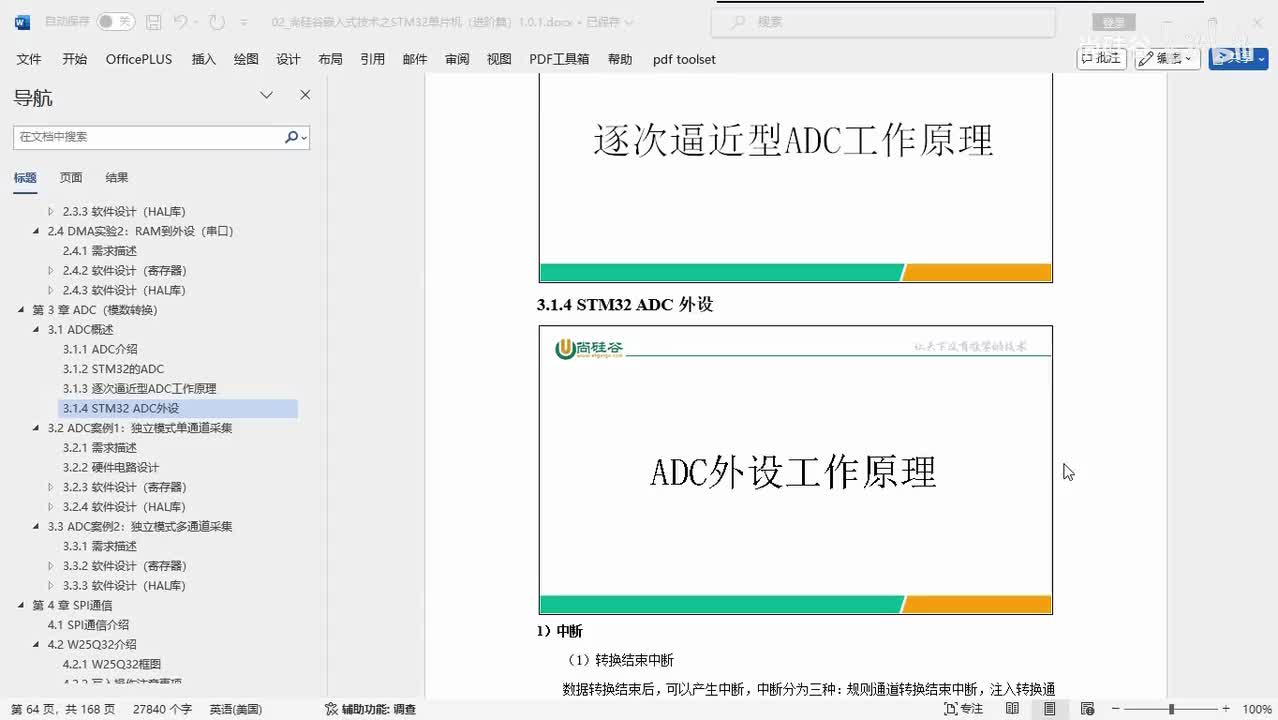1278x720 pixels.
Task: Toggle the AutoSave (自动保存) switch
Action: [x=116, y=21]
